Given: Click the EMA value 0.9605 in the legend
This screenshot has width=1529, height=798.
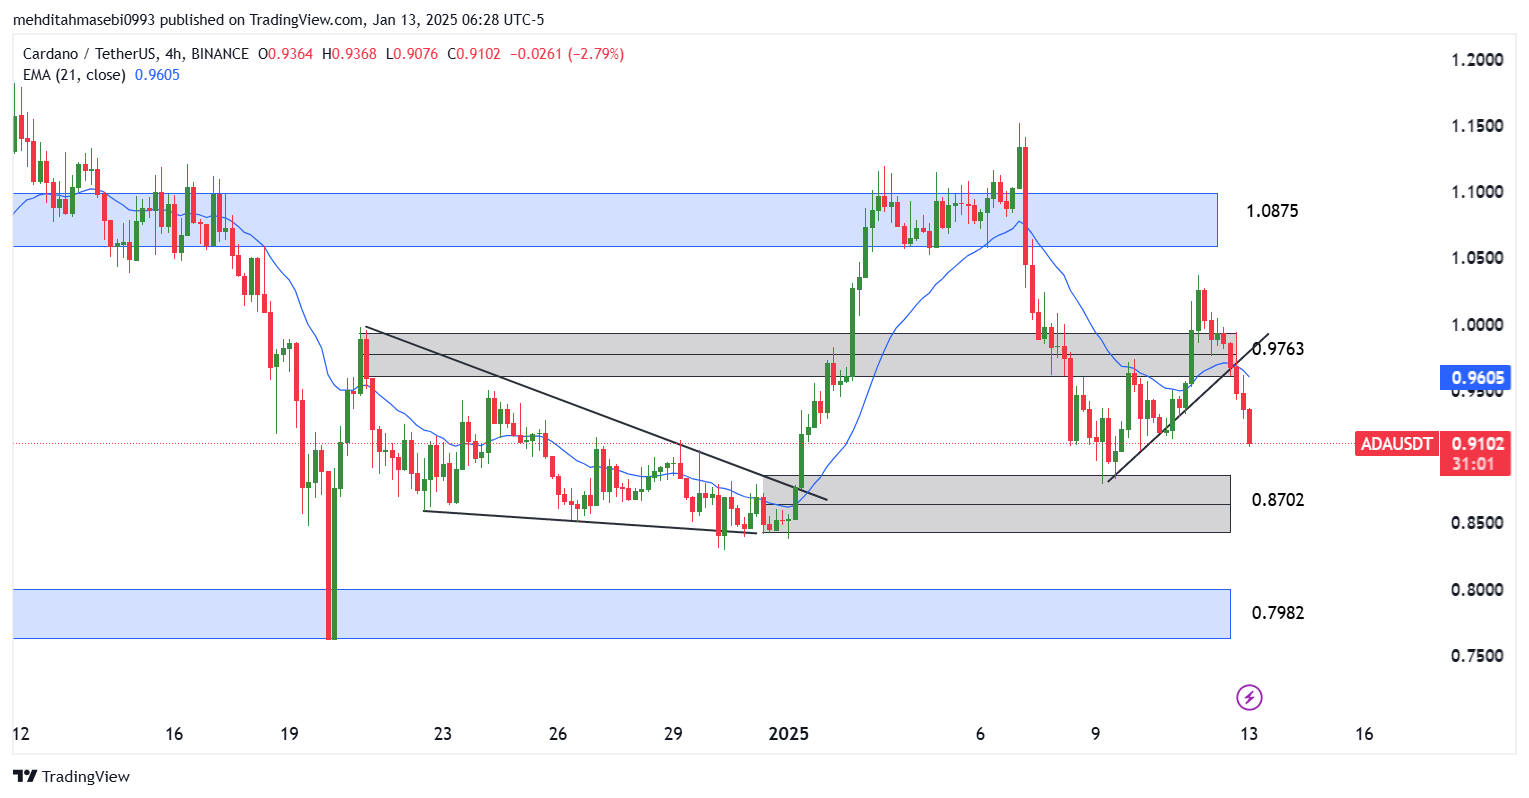Looking at the screenshot, I should [x=157, y=75].
